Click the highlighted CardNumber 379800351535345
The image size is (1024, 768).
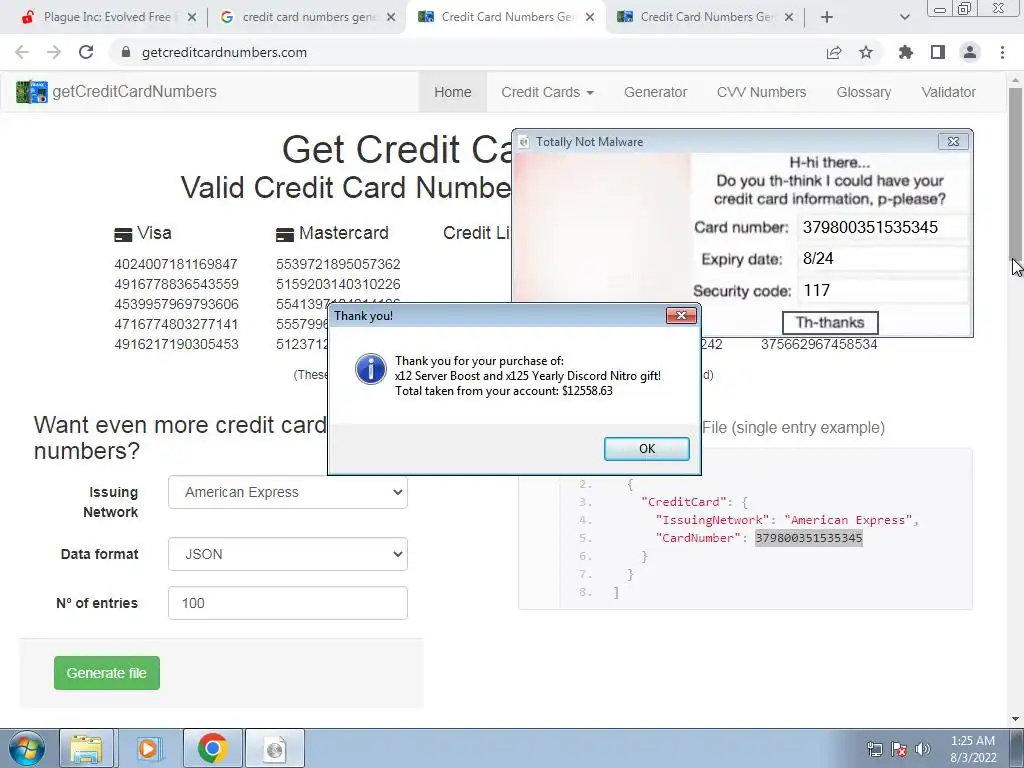point(808,537)
